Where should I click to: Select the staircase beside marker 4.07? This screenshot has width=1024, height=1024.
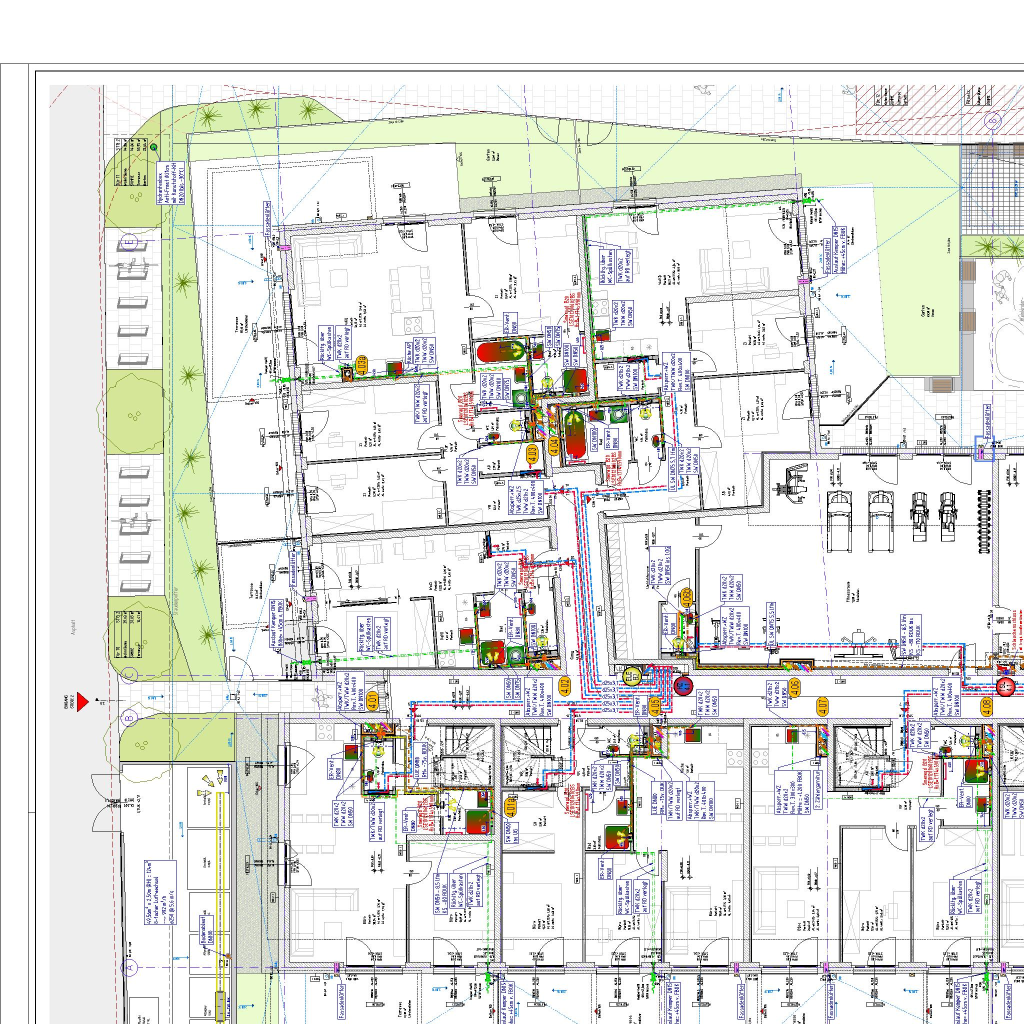pyautogui.click(x=859, y=755)
